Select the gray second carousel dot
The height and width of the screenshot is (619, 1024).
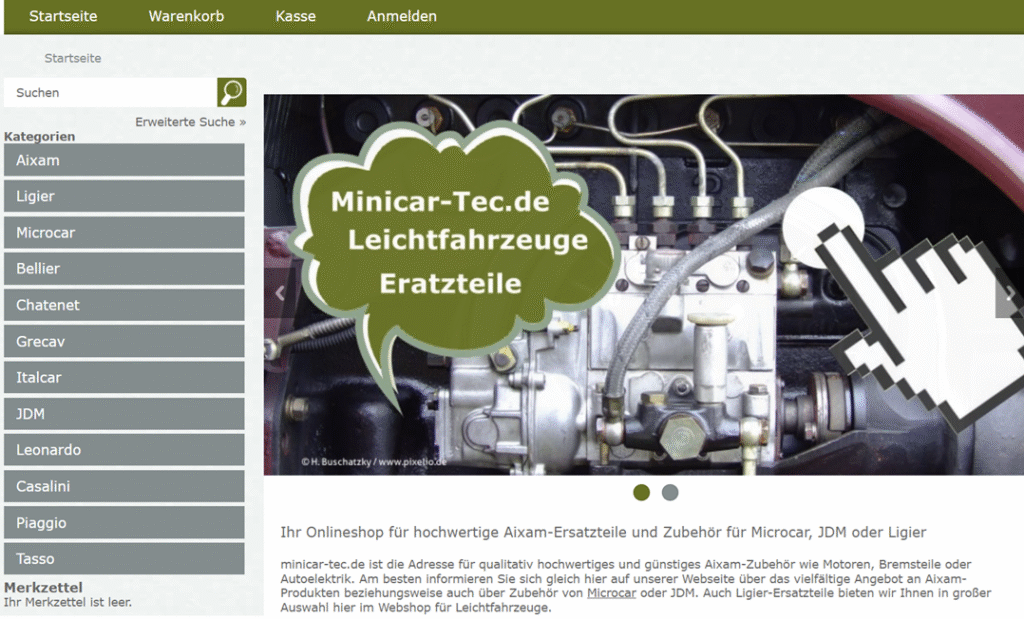tap(669, 492)
